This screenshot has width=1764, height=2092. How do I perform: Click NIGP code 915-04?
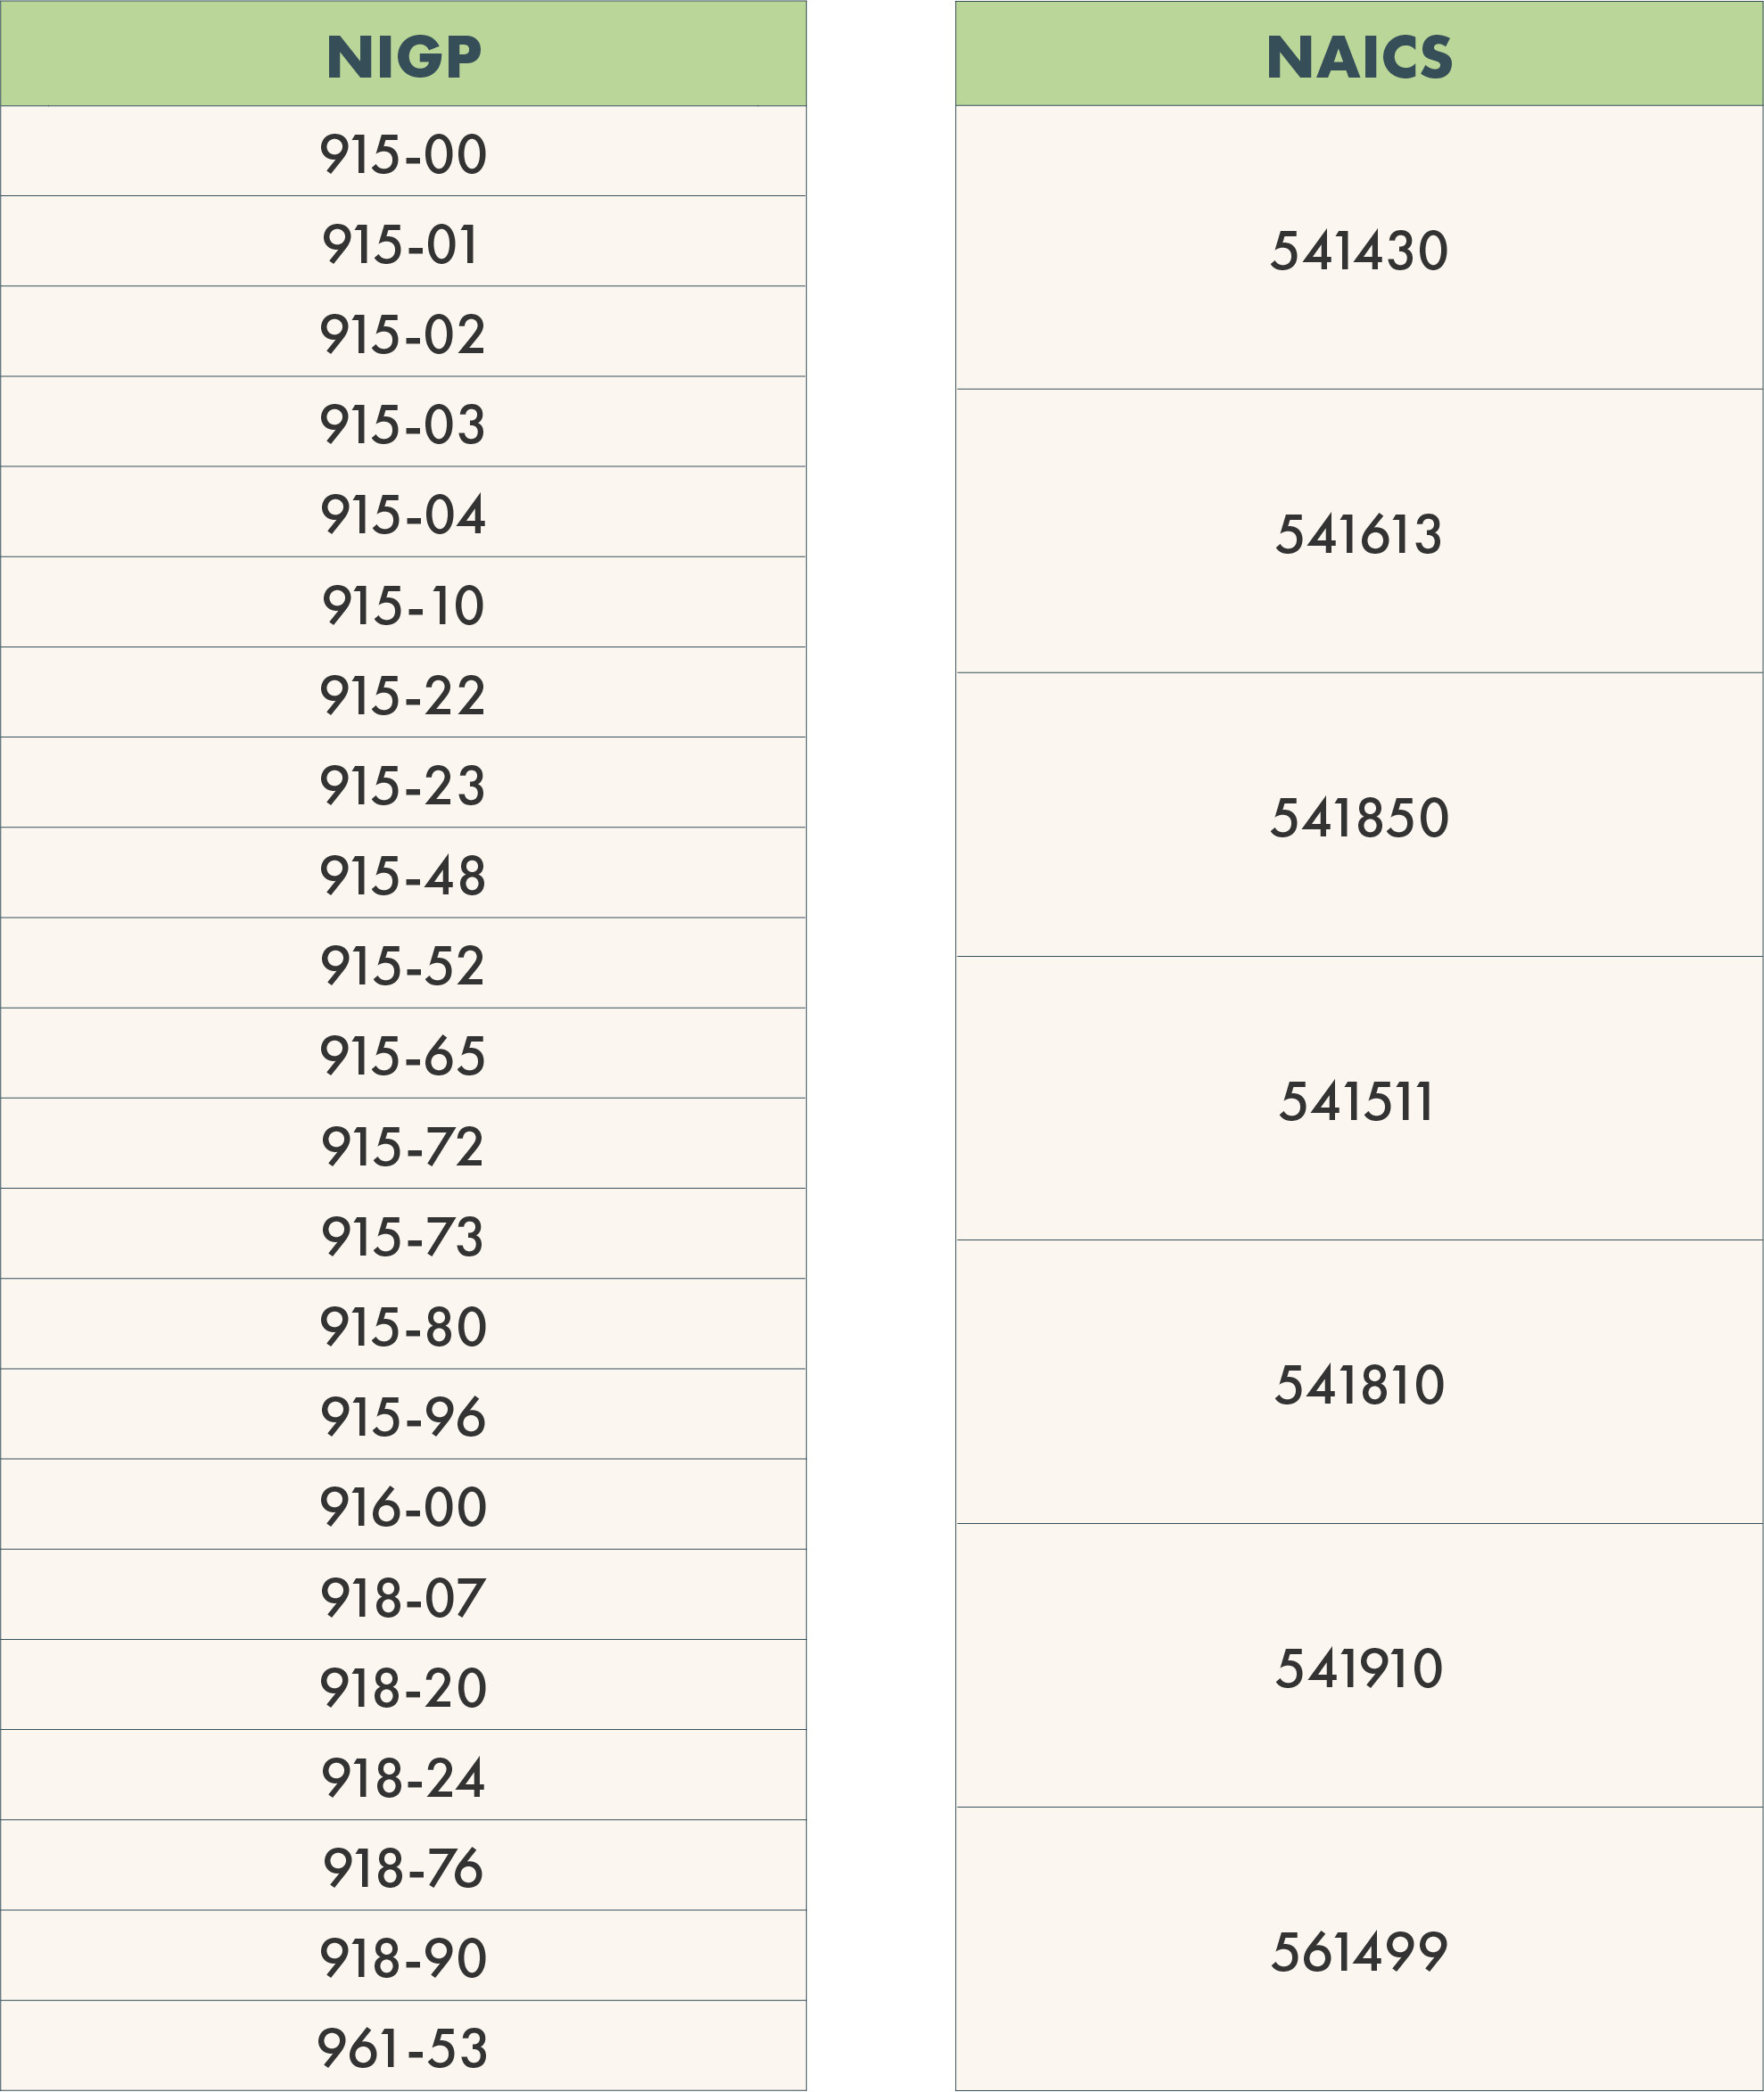coord(403,514)
